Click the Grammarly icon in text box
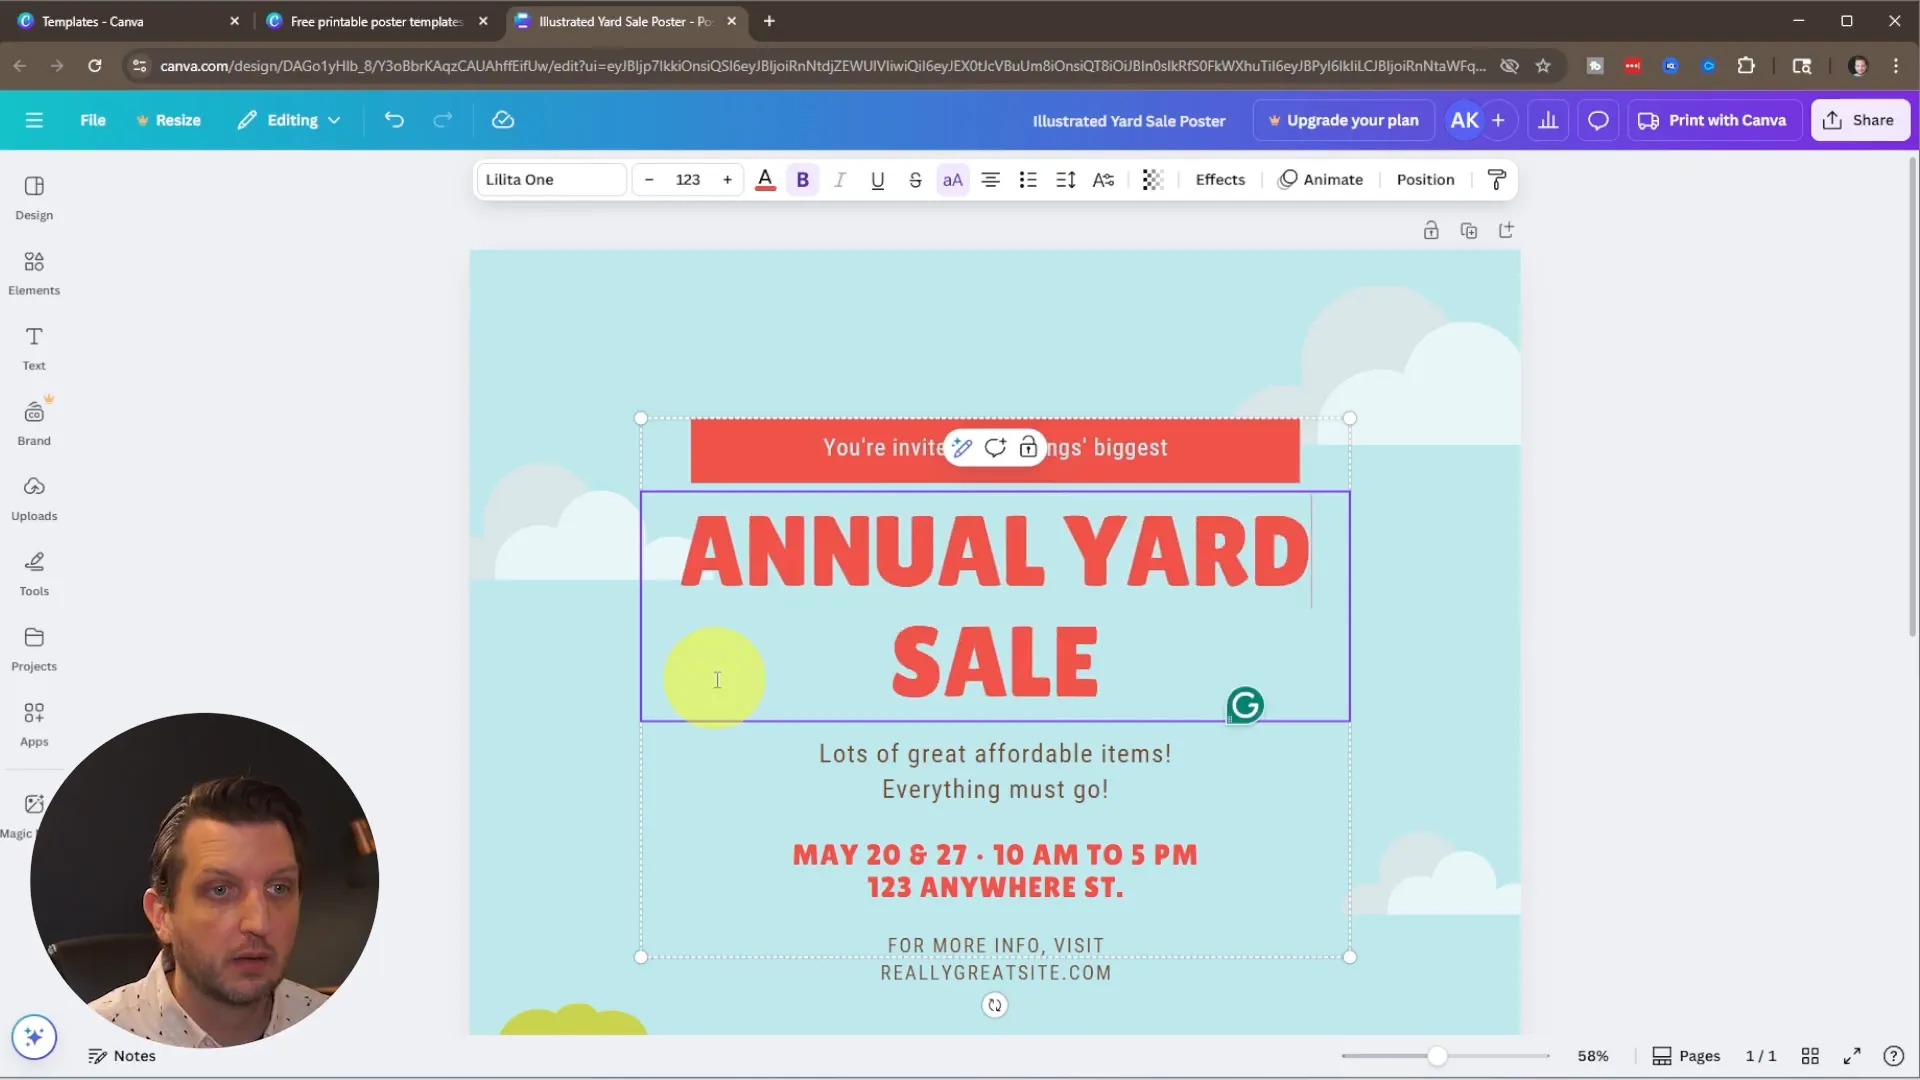This screenshot has height=1080, width=1920. (1245, 706)
